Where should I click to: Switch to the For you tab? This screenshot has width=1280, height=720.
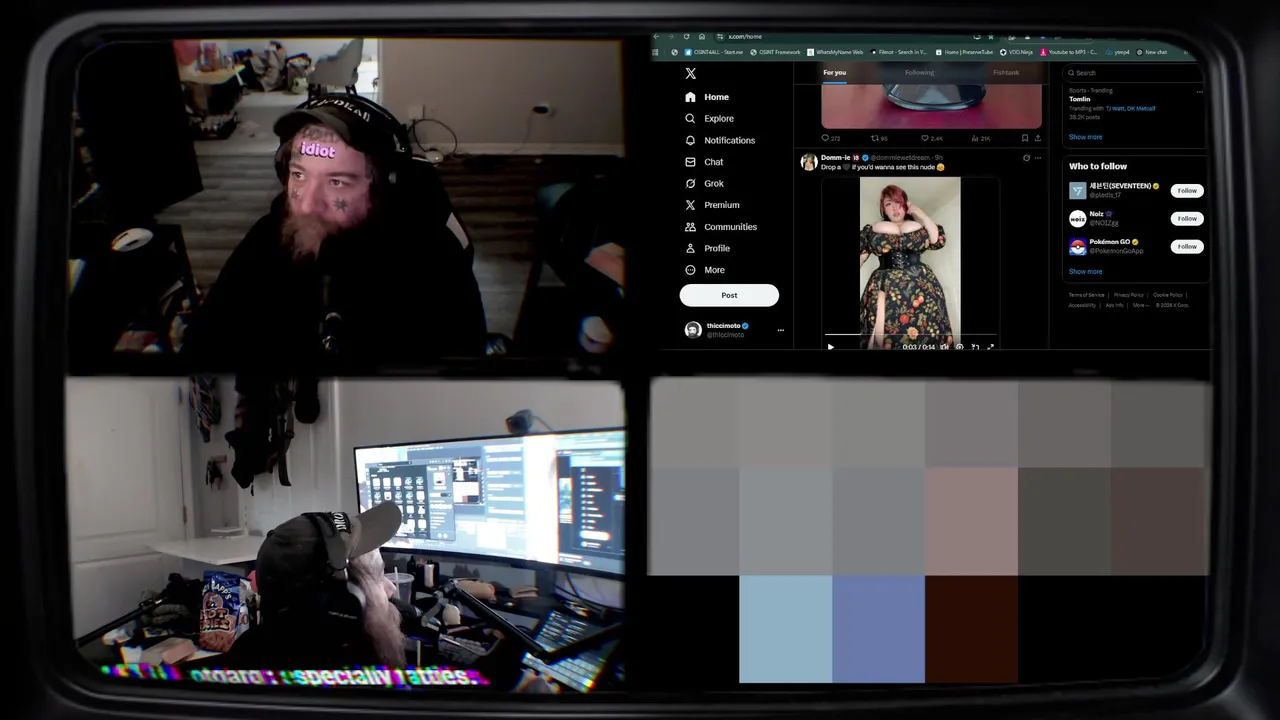coord(834,72)
